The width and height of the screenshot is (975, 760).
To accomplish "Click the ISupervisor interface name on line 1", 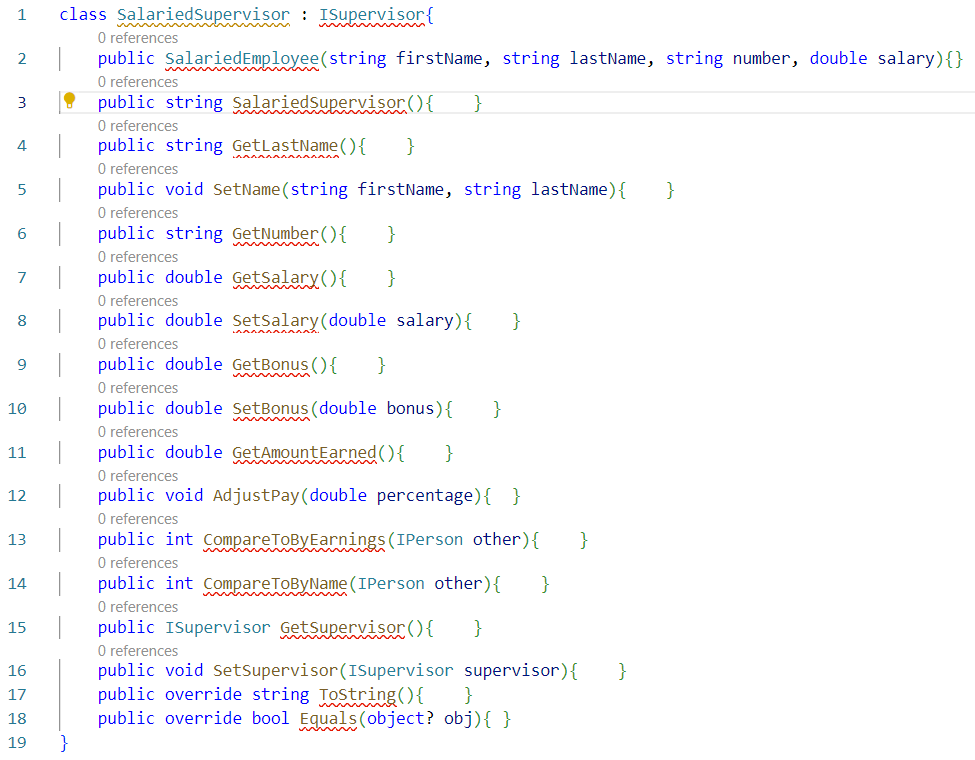I will click(x=372, y=15).
